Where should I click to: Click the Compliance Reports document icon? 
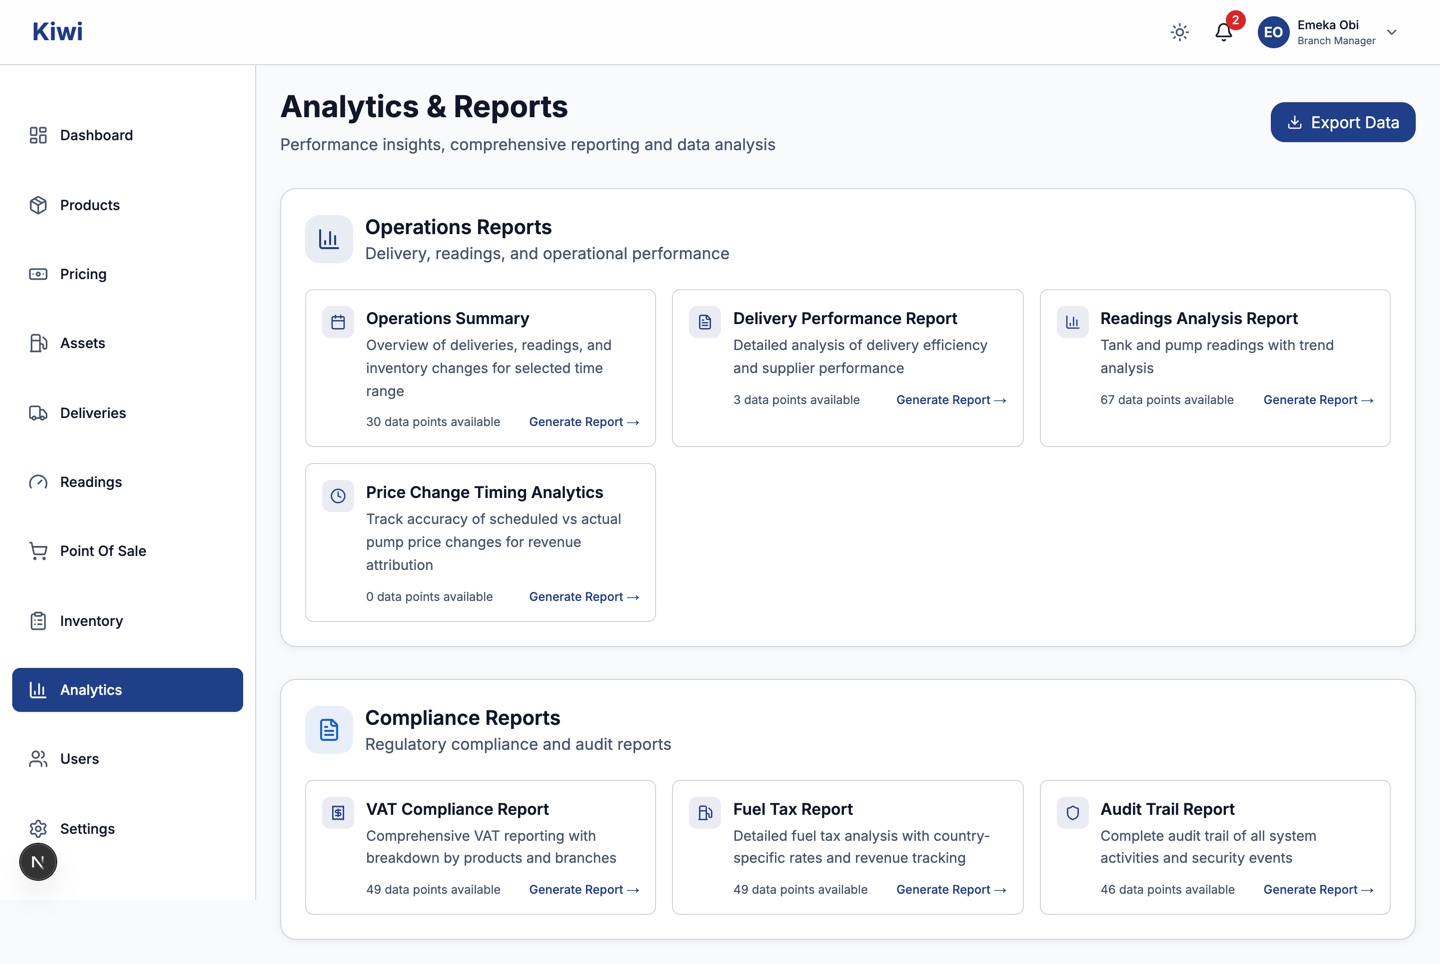coord(329,730)
